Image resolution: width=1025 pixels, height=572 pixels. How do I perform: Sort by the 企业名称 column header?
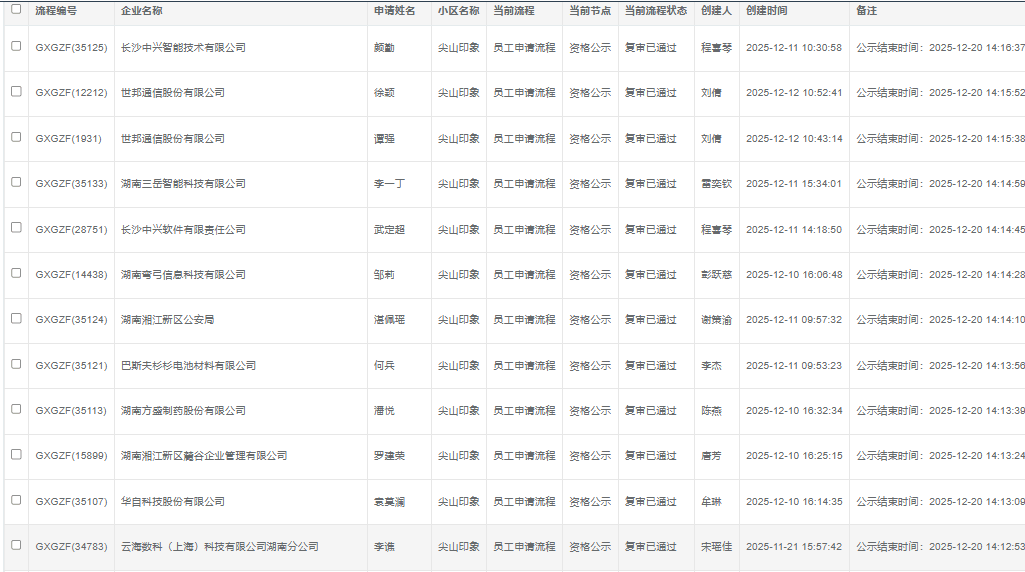coord(142,11)
